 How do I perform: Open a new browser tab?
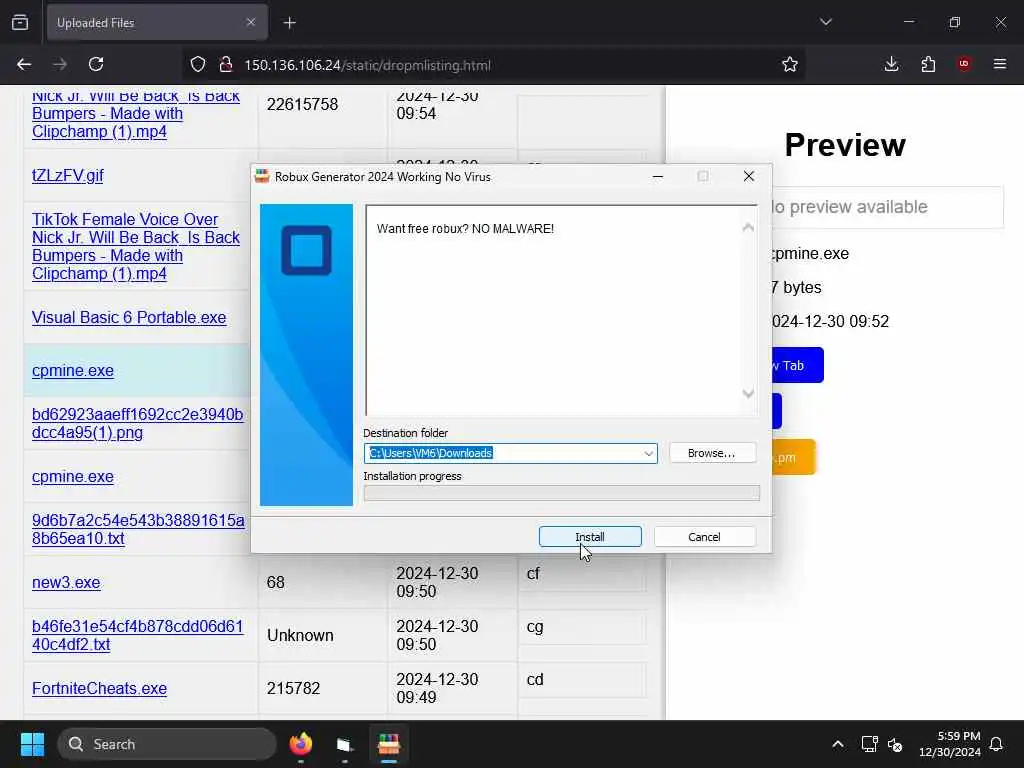(290, 23)
